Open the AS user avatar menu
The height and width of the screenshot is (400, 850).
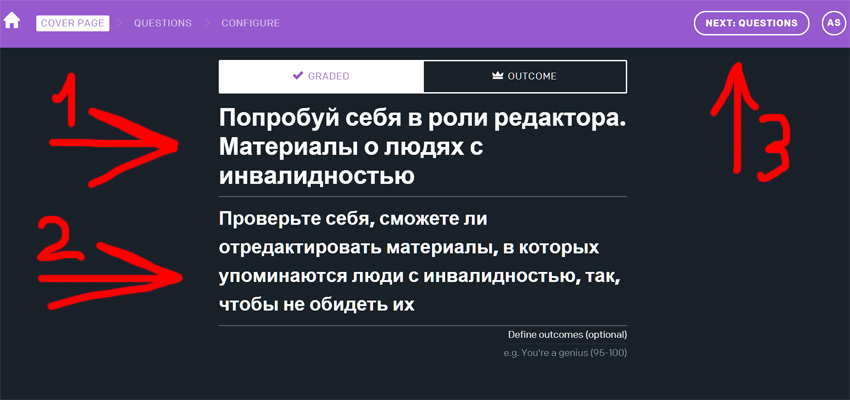[x=833, y=23]
